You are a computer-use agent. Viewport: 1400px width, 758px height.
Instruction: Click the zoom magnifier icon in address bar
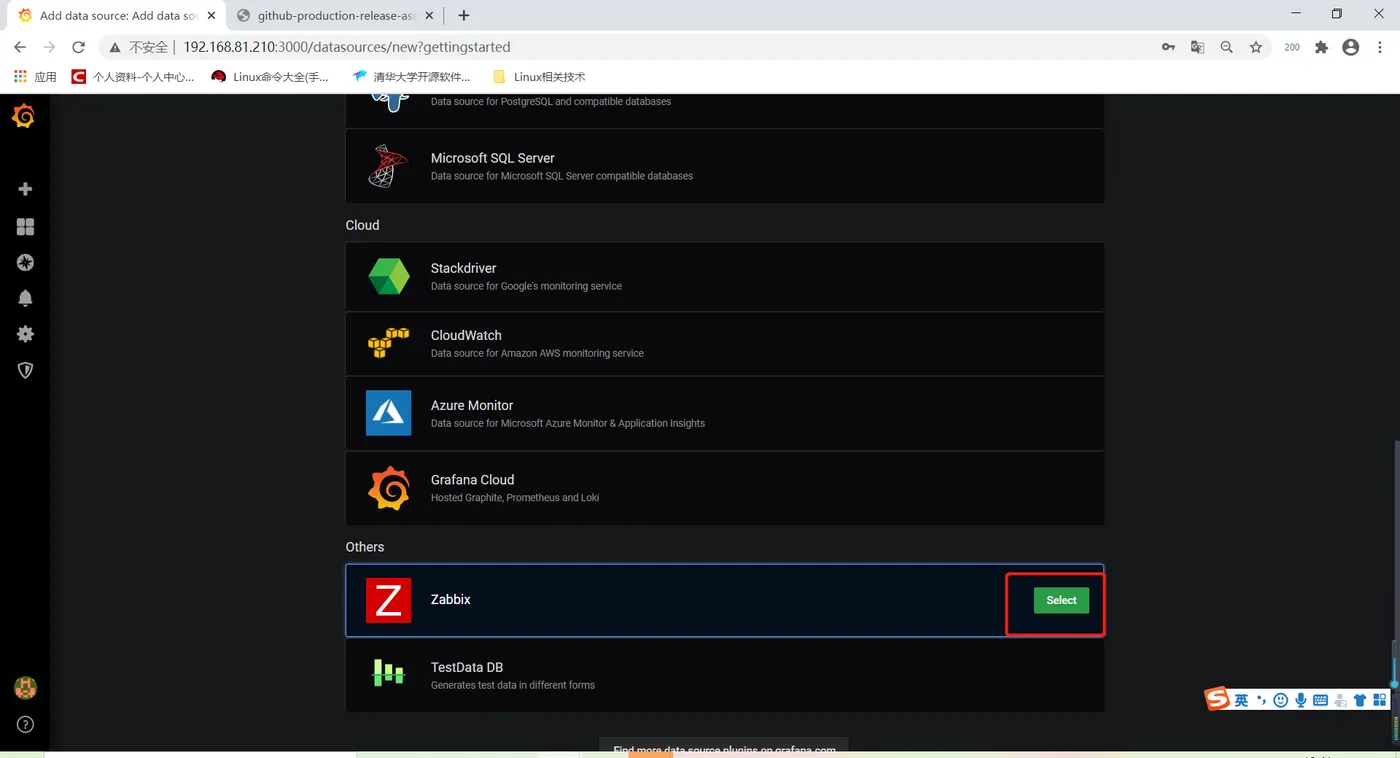coord(1226,47)
